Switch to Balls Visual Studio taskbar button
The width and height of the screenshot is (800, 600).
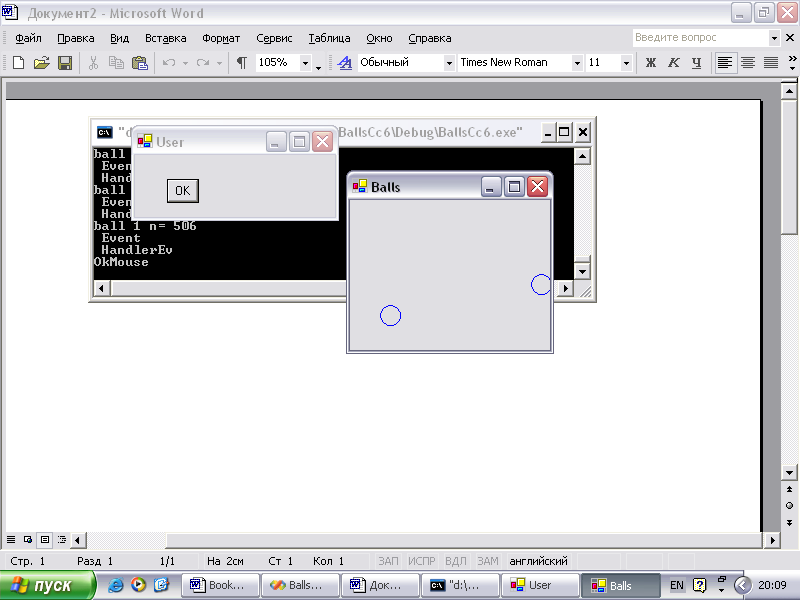pyautogui.click(x=301, y=585)
